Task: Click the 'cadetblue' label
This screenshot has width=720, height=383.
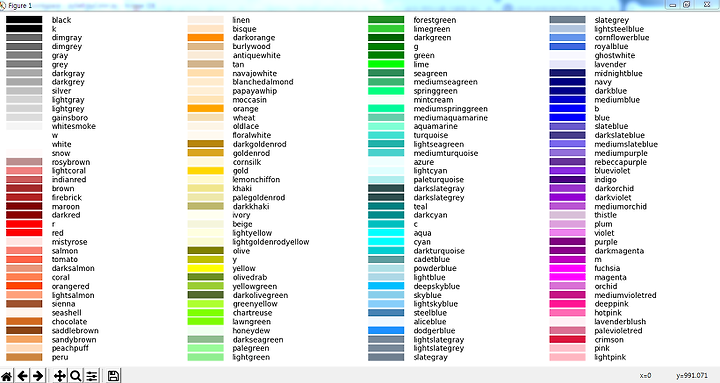Action: pos(432,259)
